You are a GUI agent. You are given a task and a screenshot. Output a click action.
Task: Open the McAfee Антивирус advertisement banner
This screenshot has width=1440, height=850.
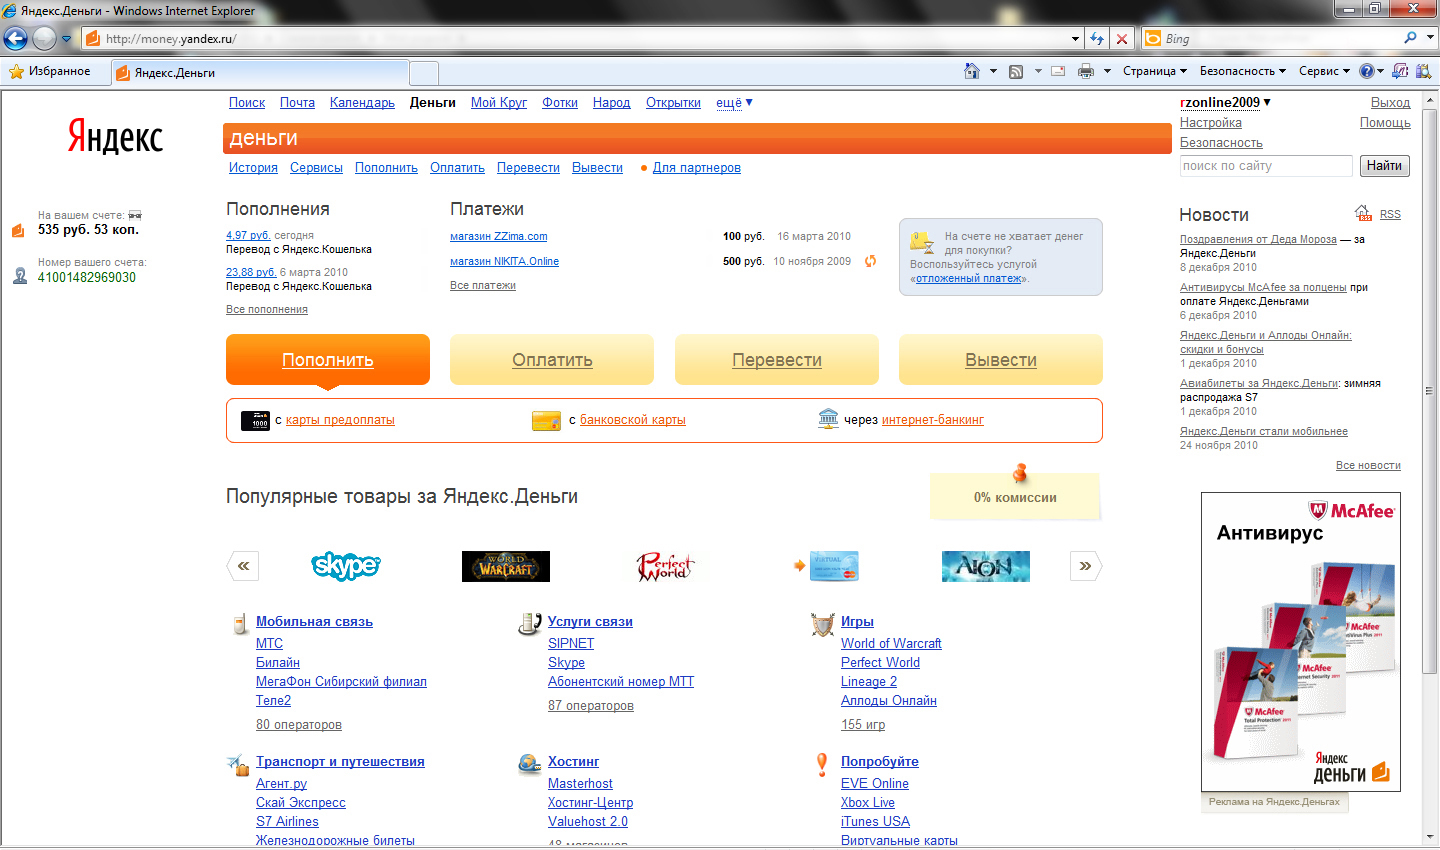tap(1301, 642)
